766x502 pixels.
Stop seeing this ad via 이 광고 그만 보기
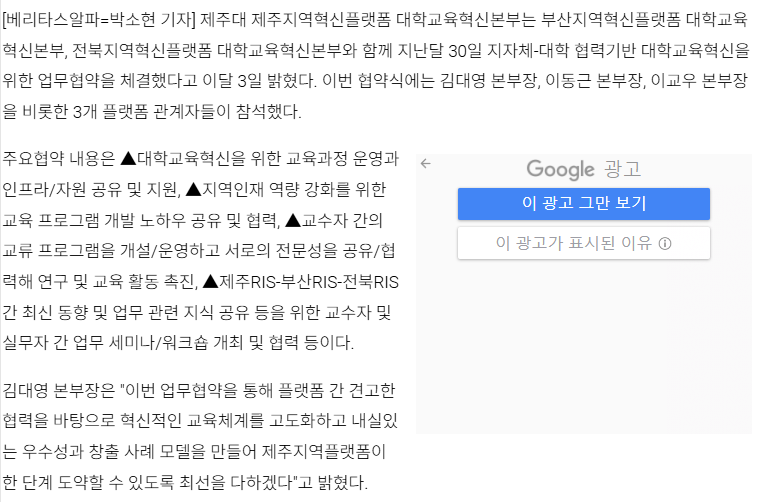[x=584, y=204]
